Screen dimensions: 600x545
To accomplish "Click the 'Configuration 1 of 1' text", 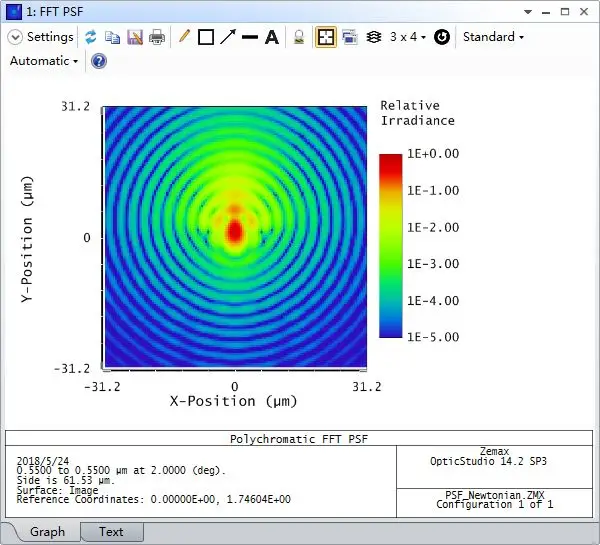I will point(494,504).
